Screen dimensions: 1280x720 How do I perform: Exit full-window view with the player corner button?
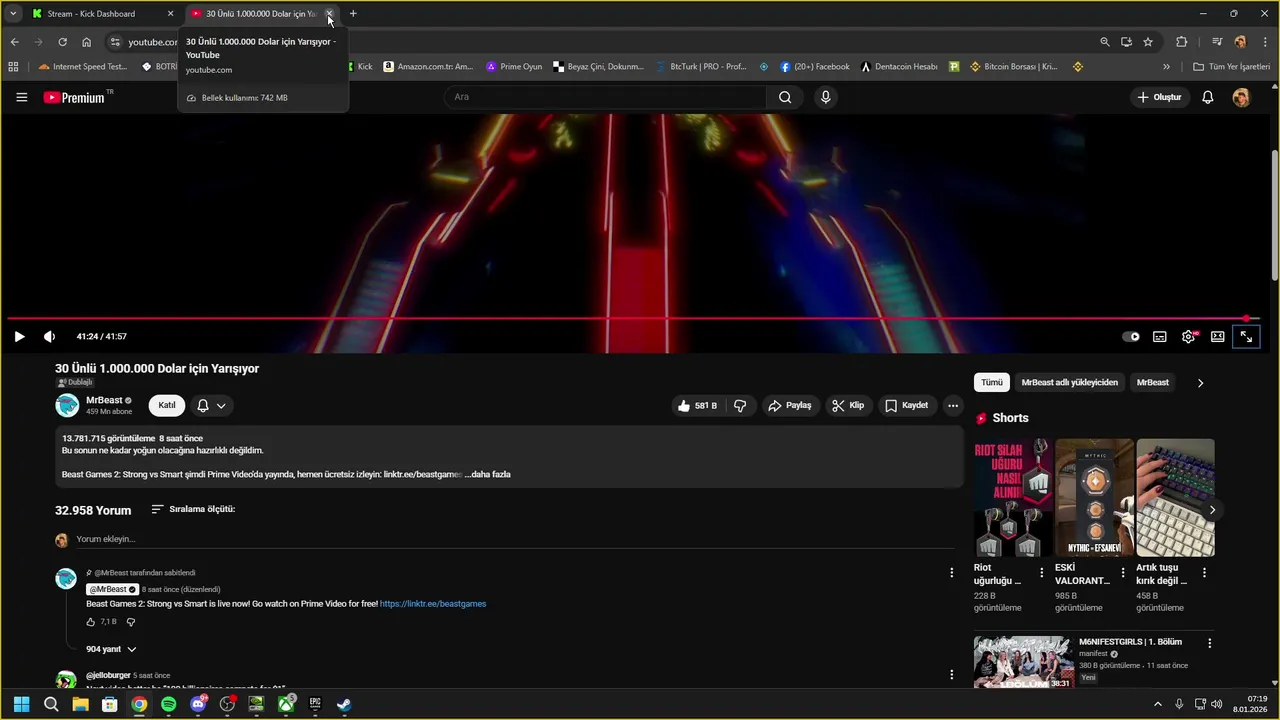[1247, 337]
